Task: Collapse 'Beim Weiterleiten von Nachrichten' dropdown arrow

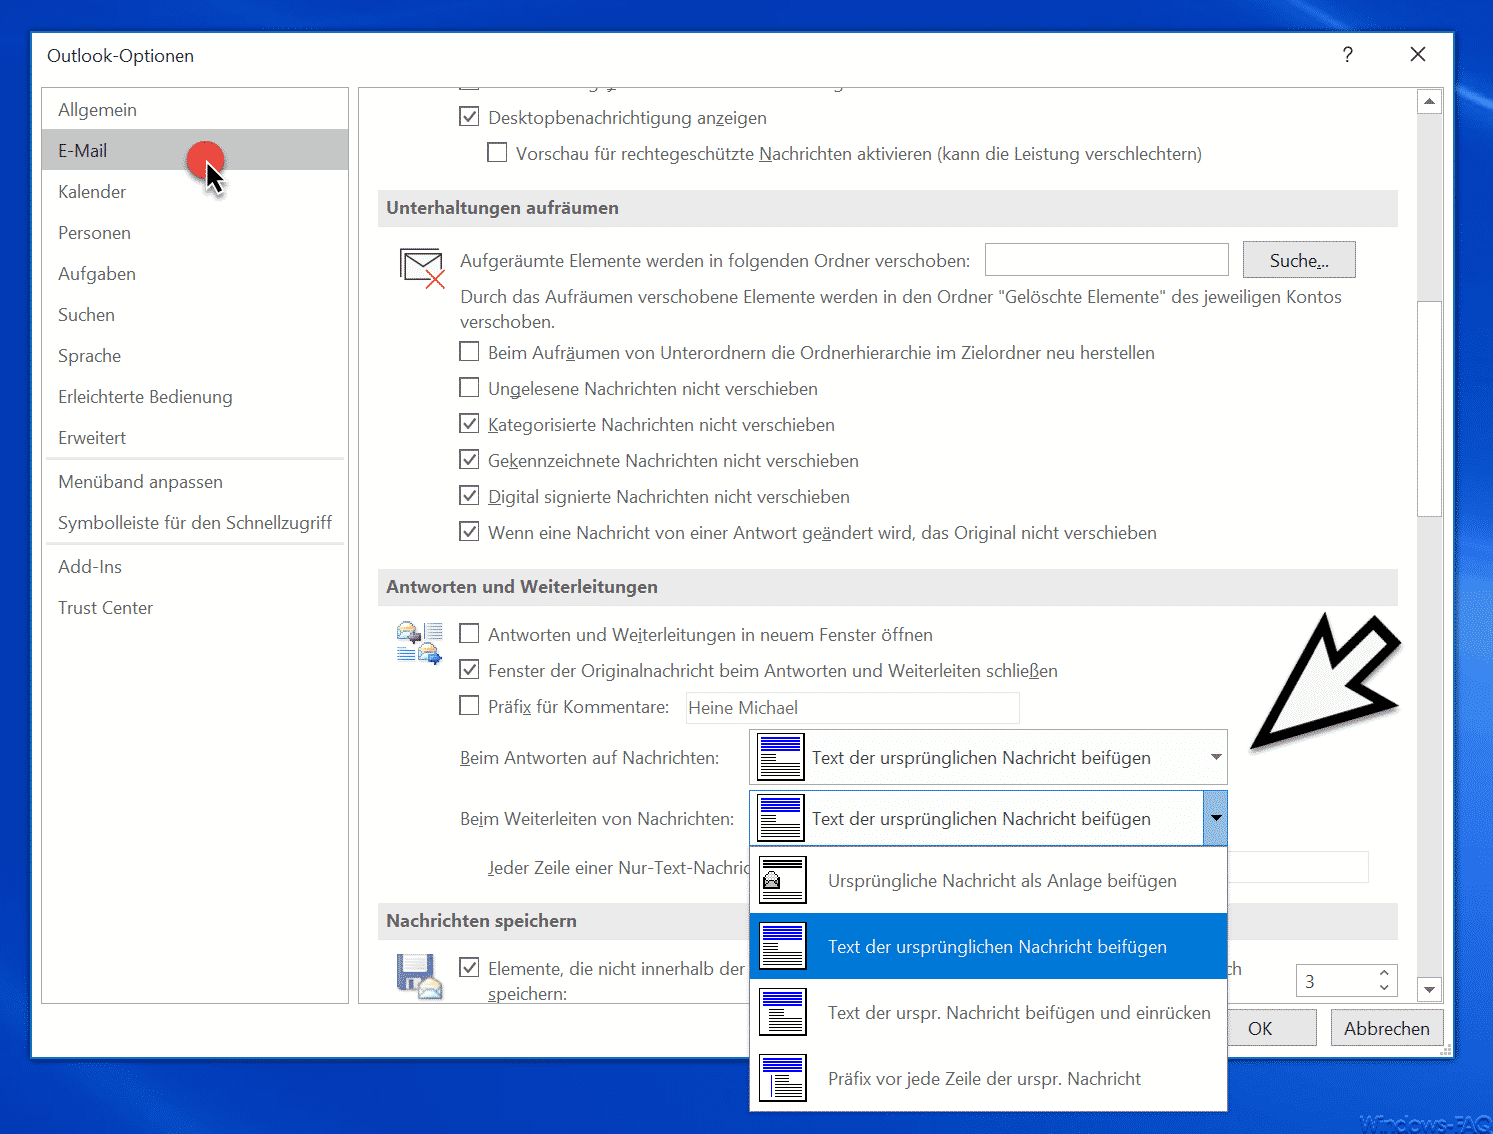Action: pyautogui.click(x=1215, y=818)
